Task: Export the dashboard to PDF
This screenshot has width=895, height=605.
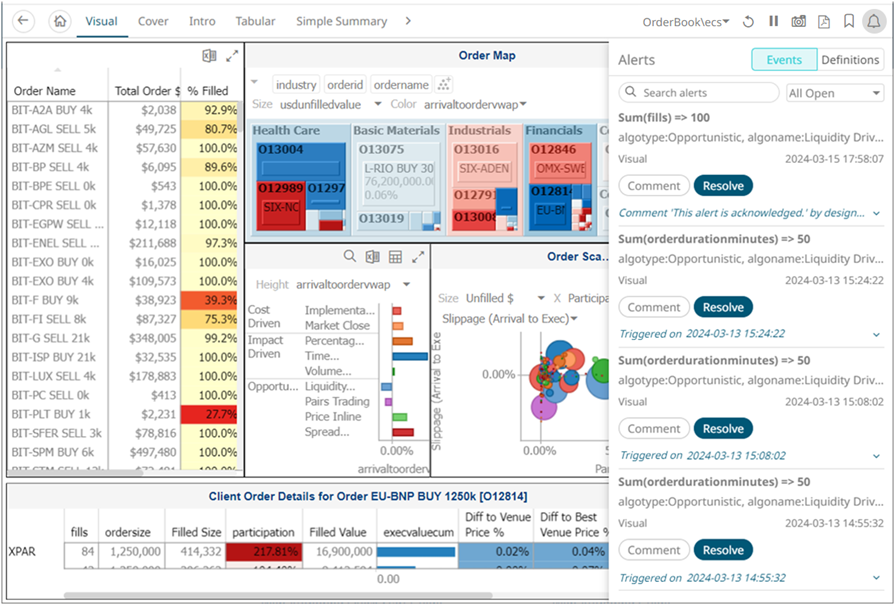Action: [823, 20]
